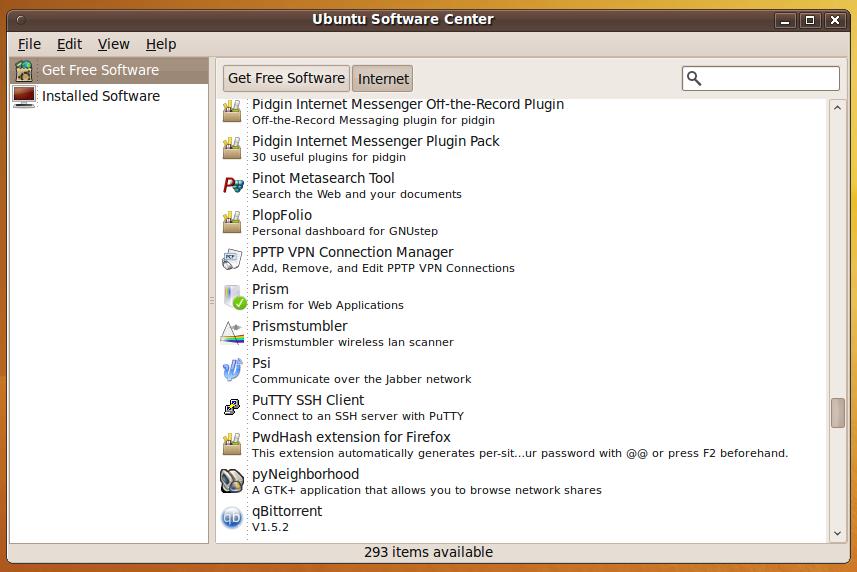
Task: Click the scroll down arrow of the list
Action: [x=838, y=534]
